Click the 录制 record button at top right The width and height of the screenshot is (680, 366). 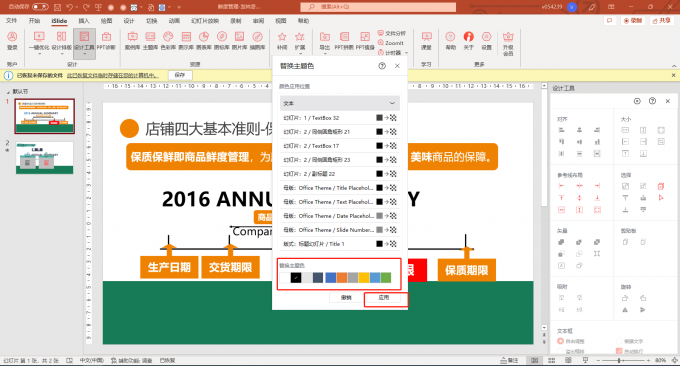[x=633, y=20]
